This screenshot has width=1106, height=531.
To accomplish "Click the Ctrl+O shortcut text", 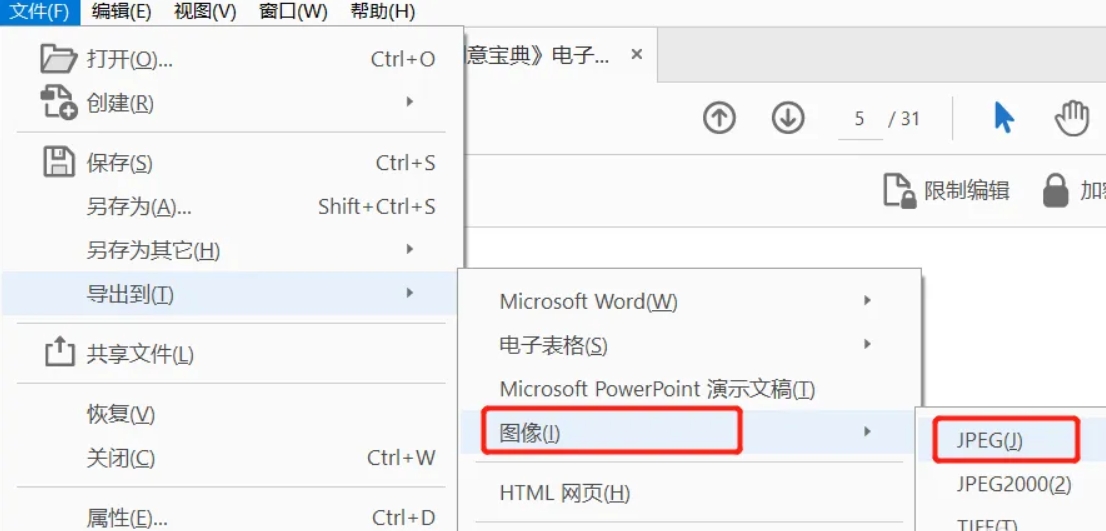I will click(x=403, y=60).
